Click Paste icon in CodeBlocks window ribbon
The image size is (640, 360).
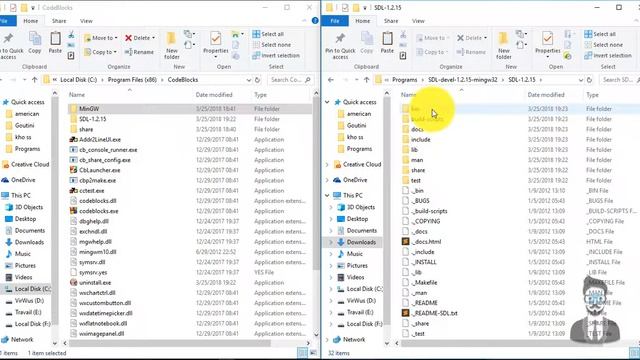[x=55, y=43]
